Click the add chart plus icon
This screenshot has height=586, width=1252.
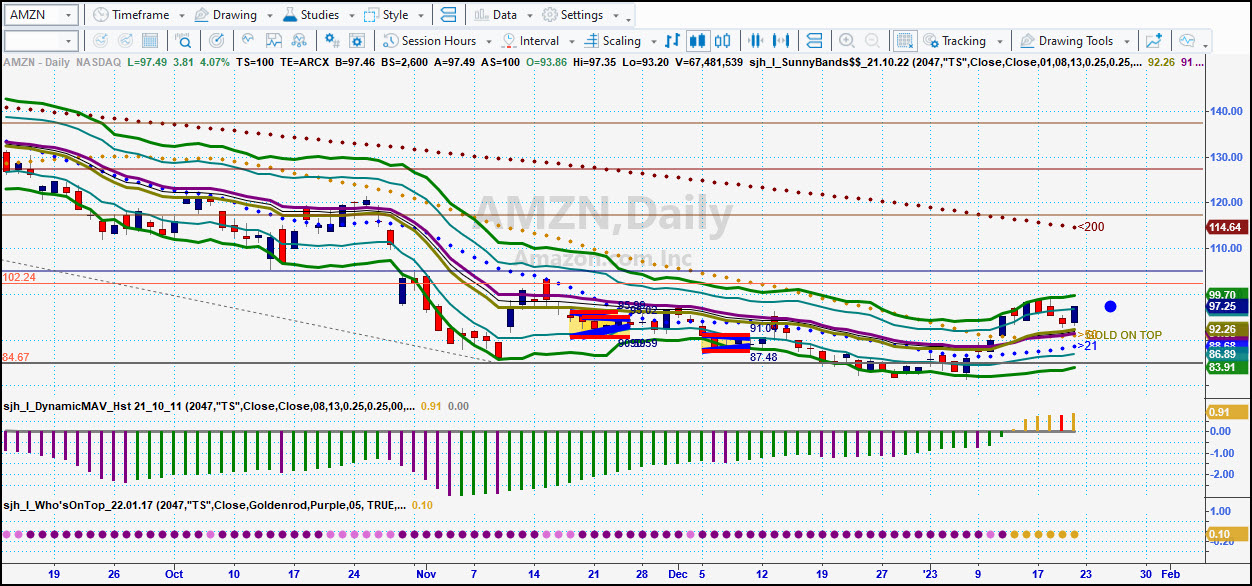[1155, 41]
